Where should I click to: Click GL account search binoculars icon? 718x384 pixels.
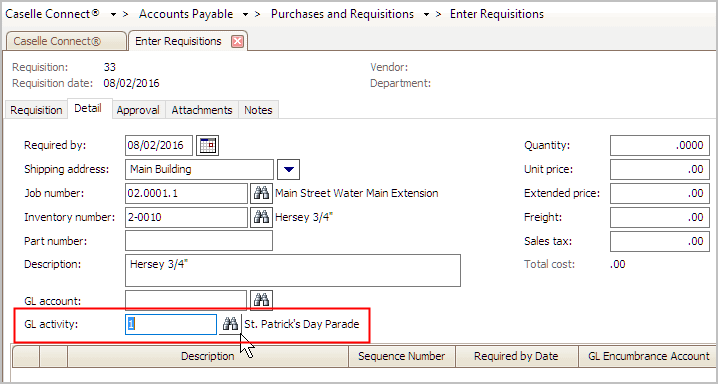(261, 300)
